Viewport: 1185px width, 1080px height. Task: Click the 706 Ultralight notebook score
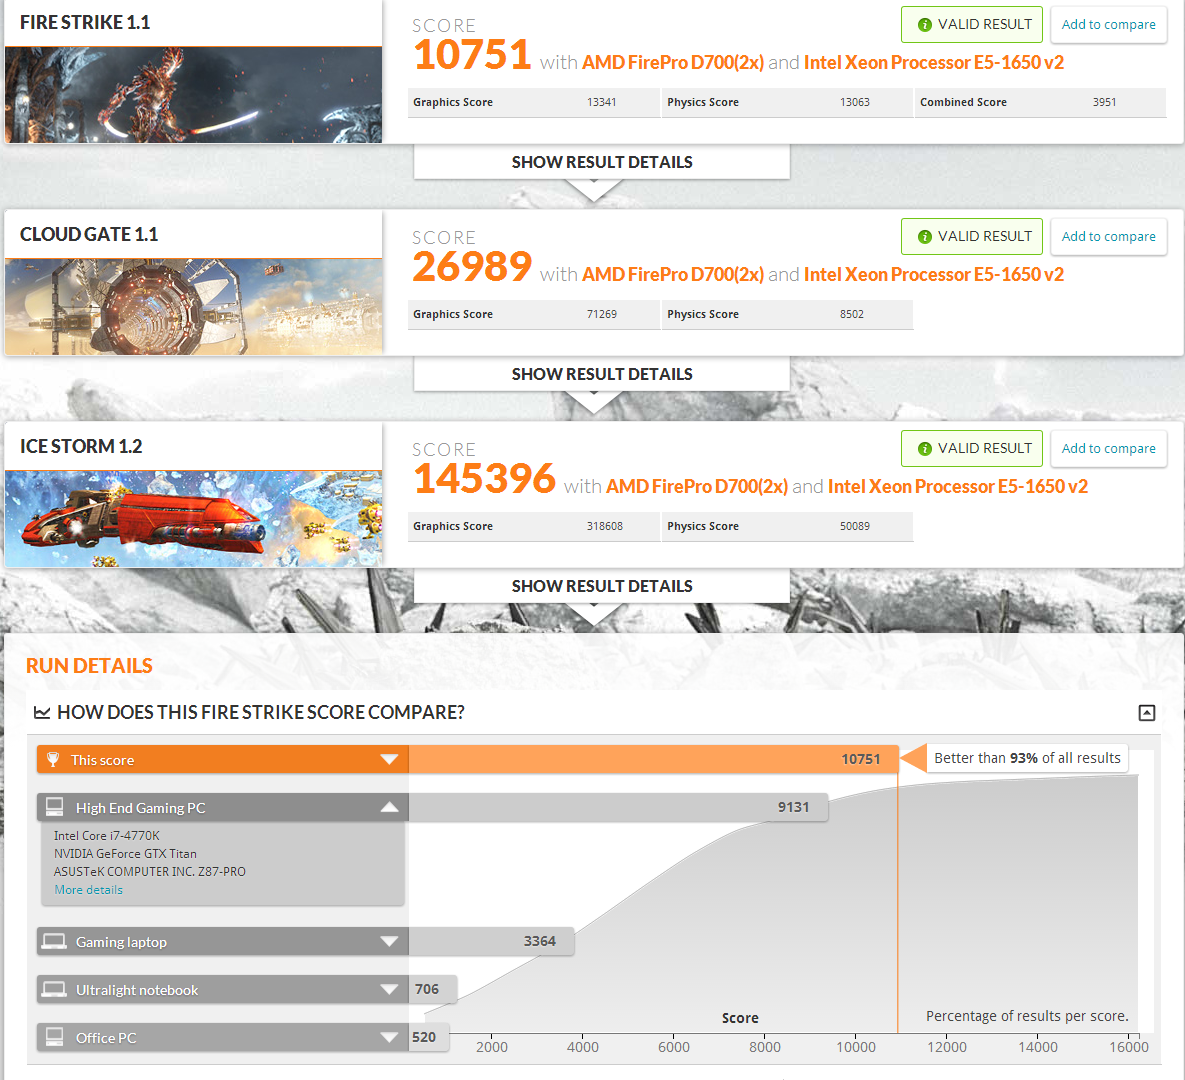pos(427,989)
